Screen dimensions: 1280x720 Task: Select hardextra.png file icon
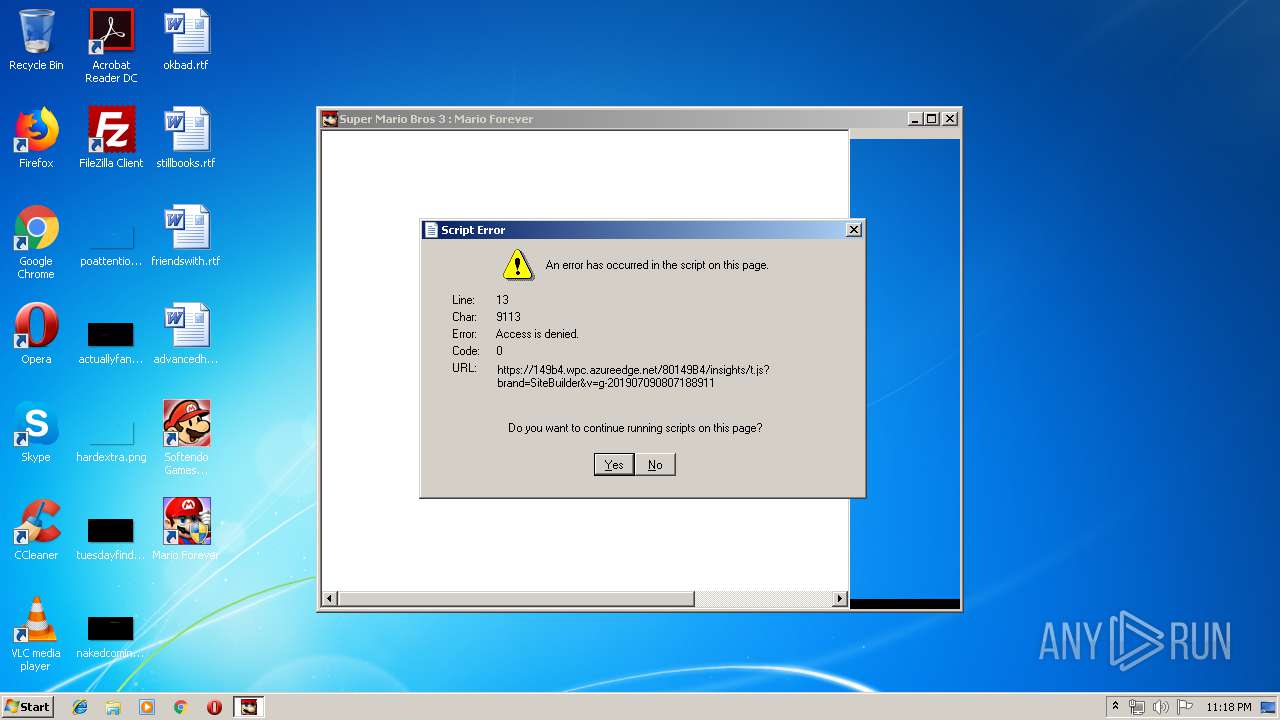111,438
